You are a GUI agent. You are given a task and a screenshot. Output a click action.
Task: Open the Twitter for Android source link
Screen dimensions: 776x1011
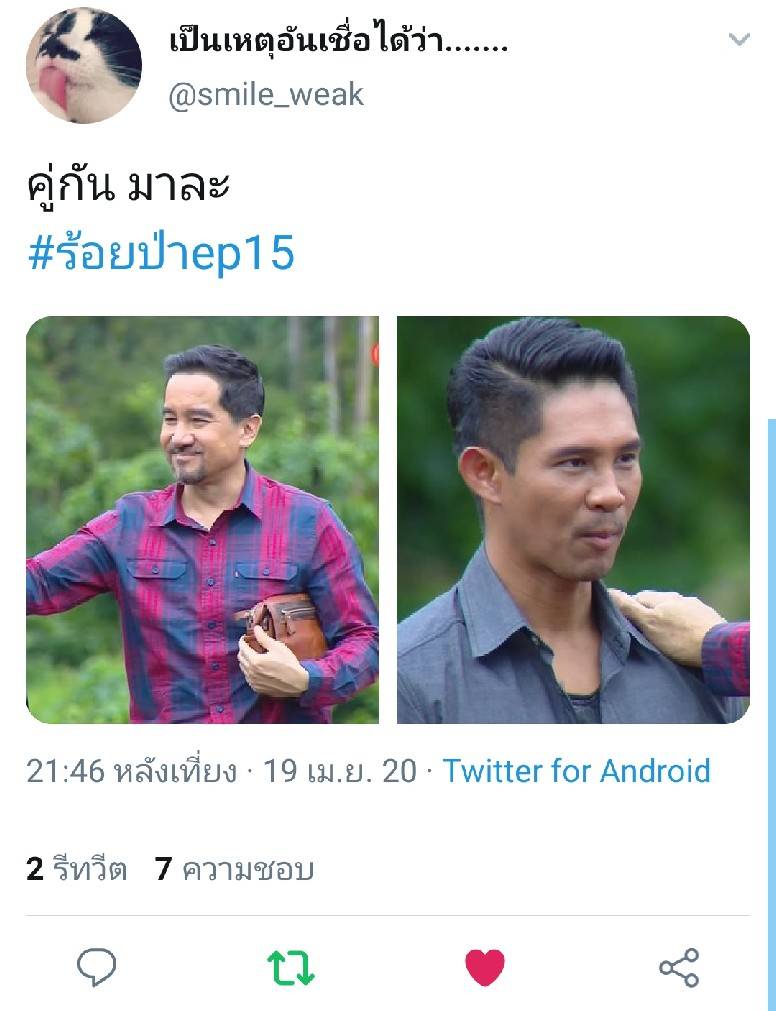tap(576, 771)
